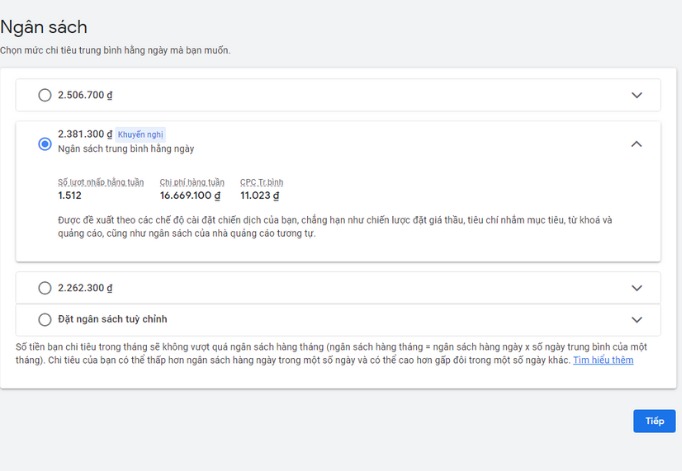This screenshot has height=471, width=682.
Task: Expand the custom budget row chevron
Action: 637,320
